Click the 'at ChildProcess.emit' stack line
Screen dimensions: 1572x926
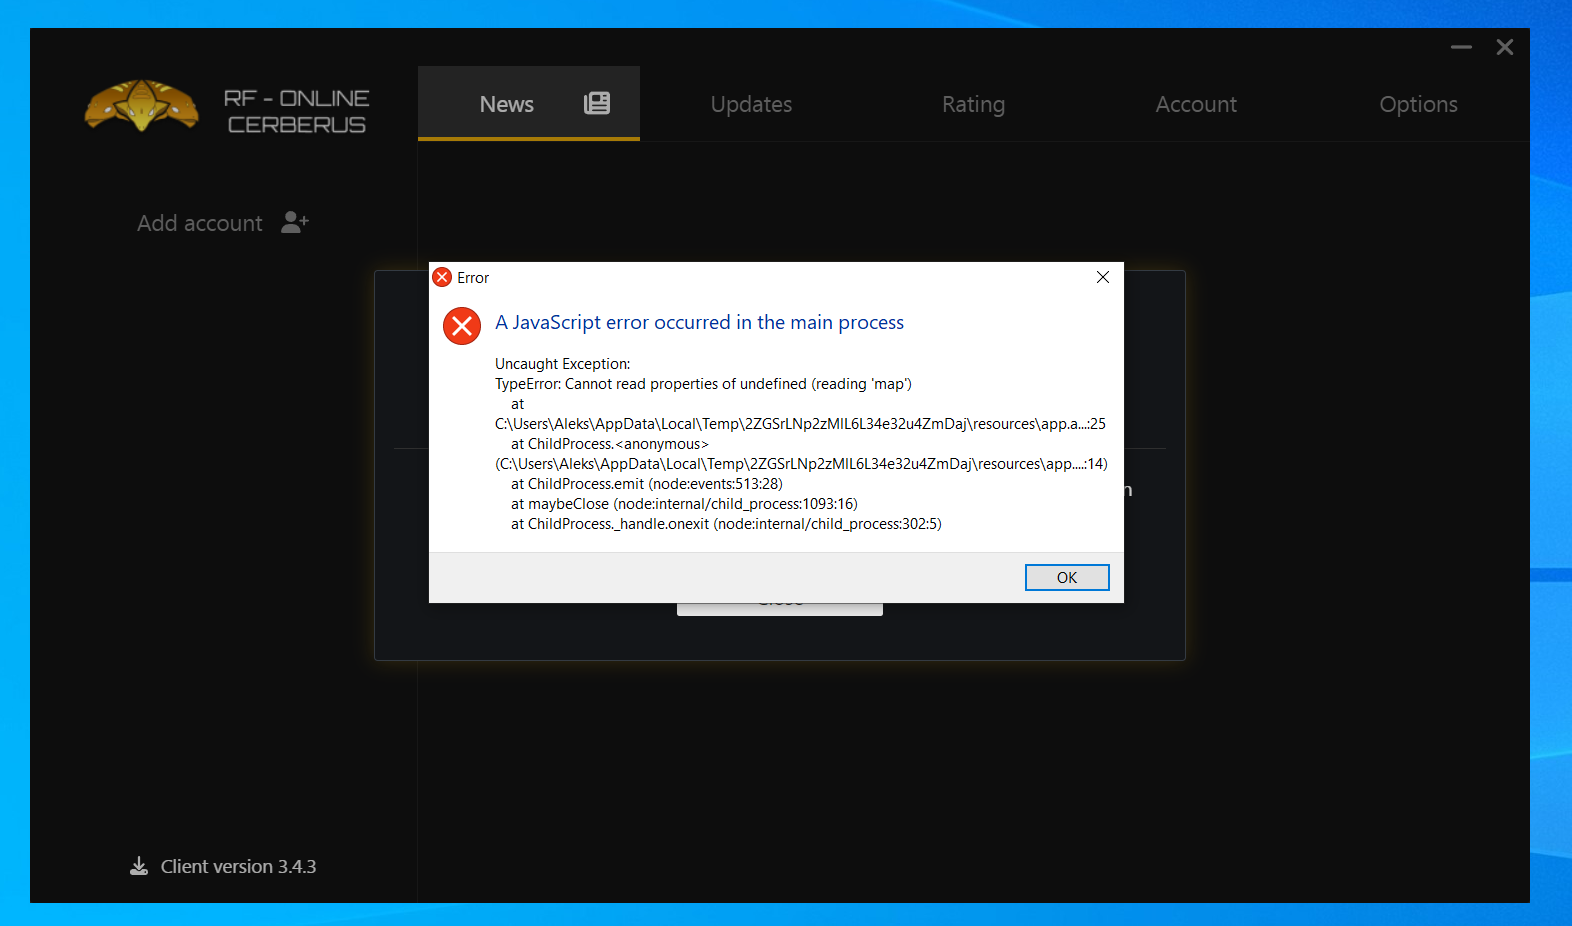tap(647, 484)
